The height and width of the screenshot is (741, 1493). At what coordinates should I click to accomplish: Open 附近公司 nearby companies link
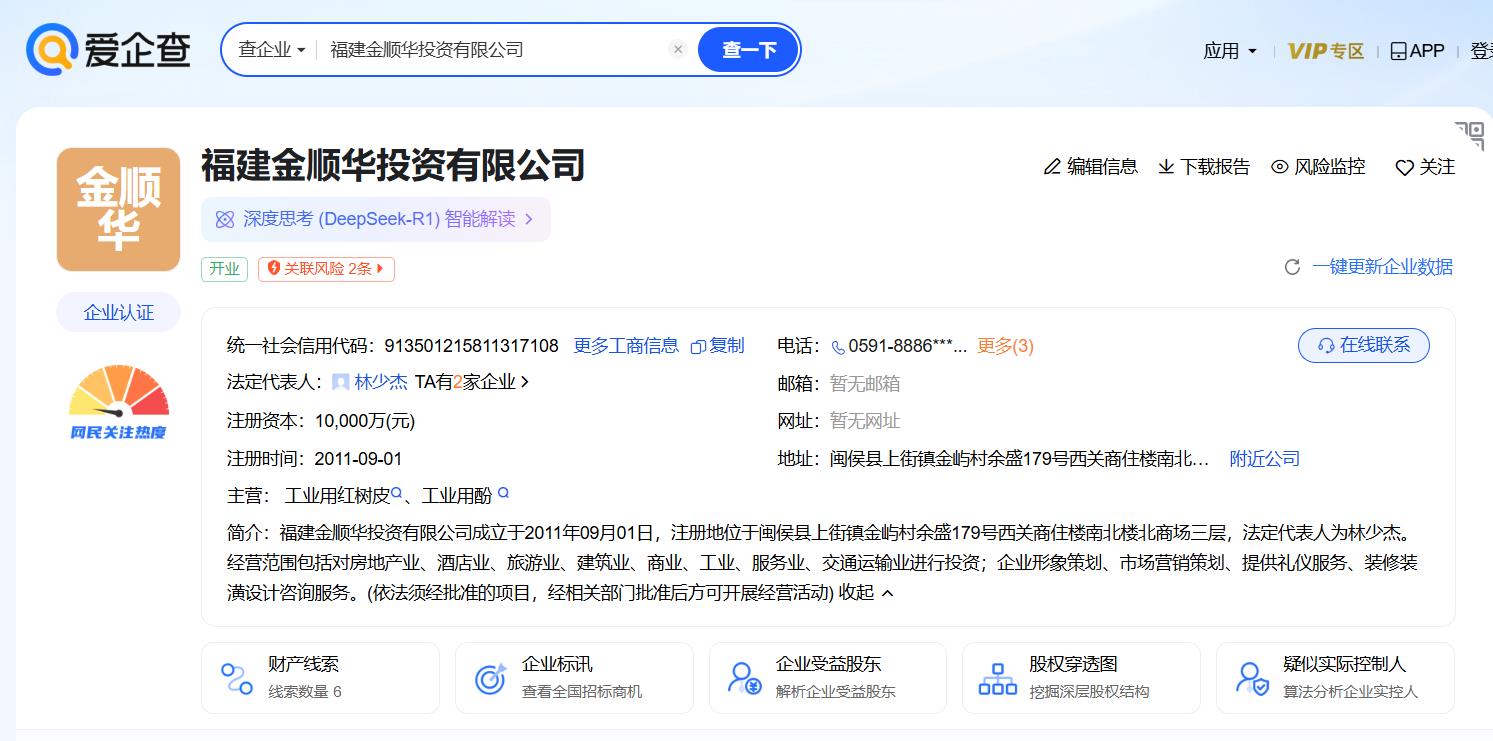pos(1265,459)
